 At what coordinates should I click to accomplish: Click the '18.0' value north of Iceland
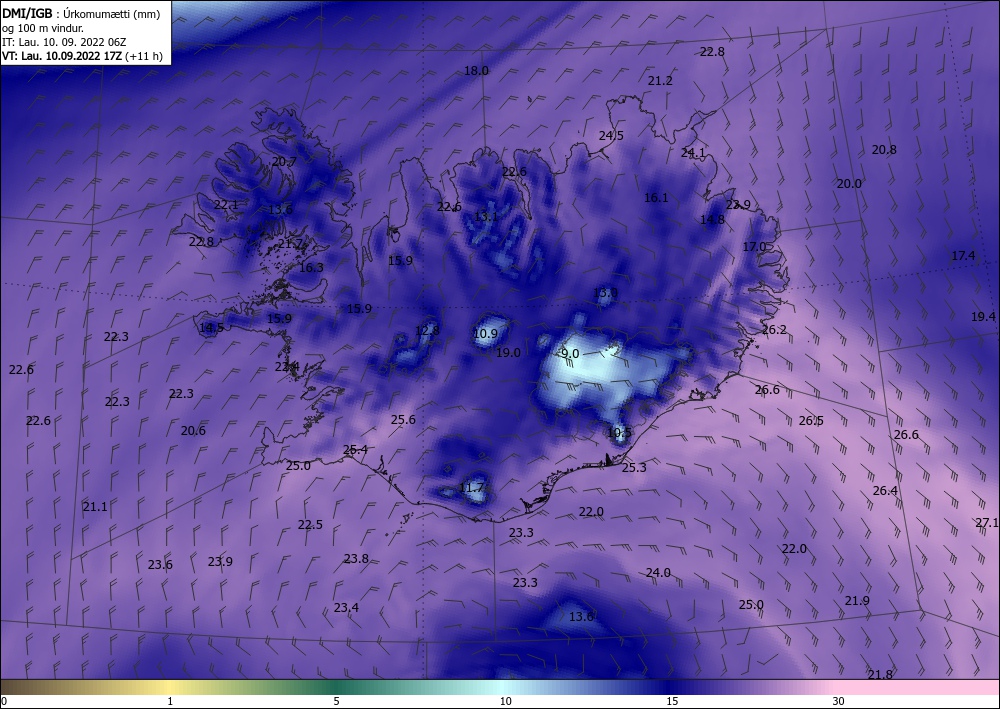[x=476, y=71]
